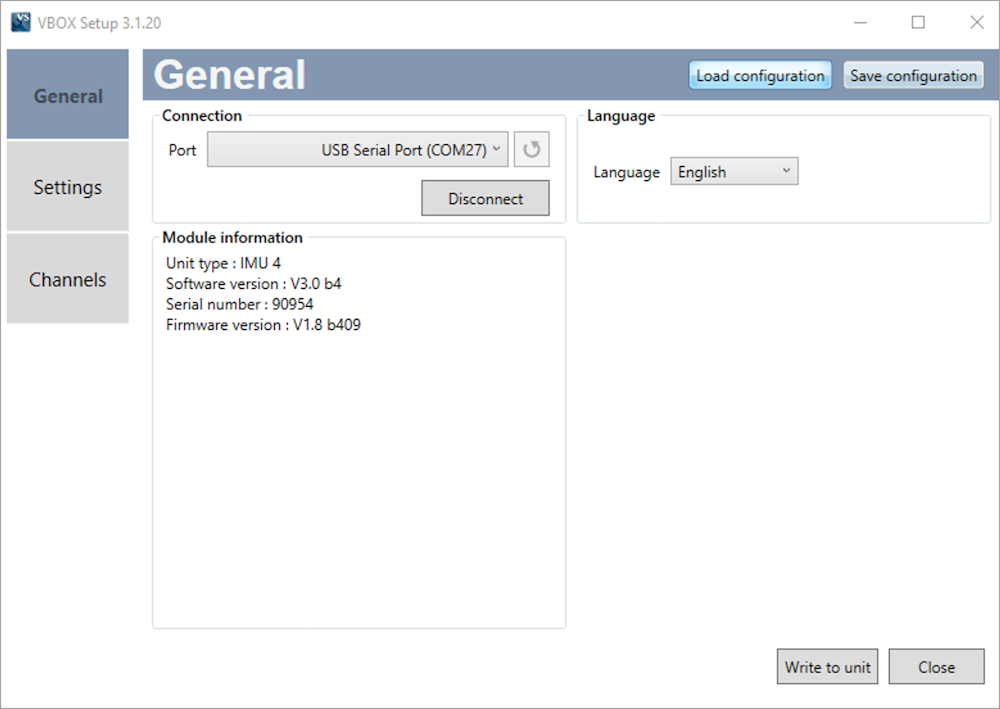The image size is (1000, 709).
Task: Click the Port field label
Action: point(182,150)
